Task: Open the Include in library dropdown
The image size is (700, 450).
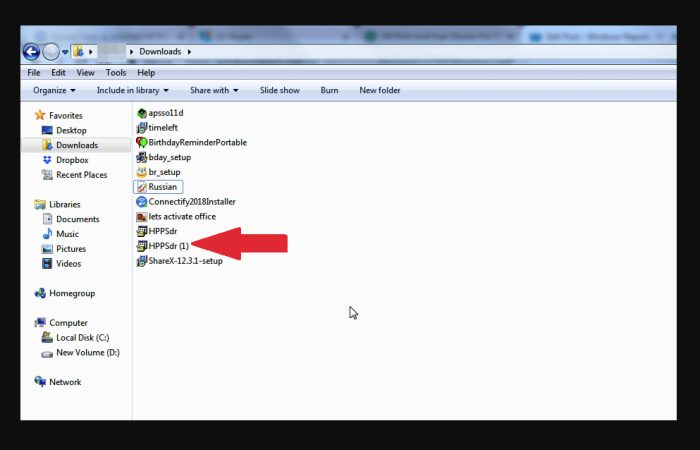Action: 133,90
